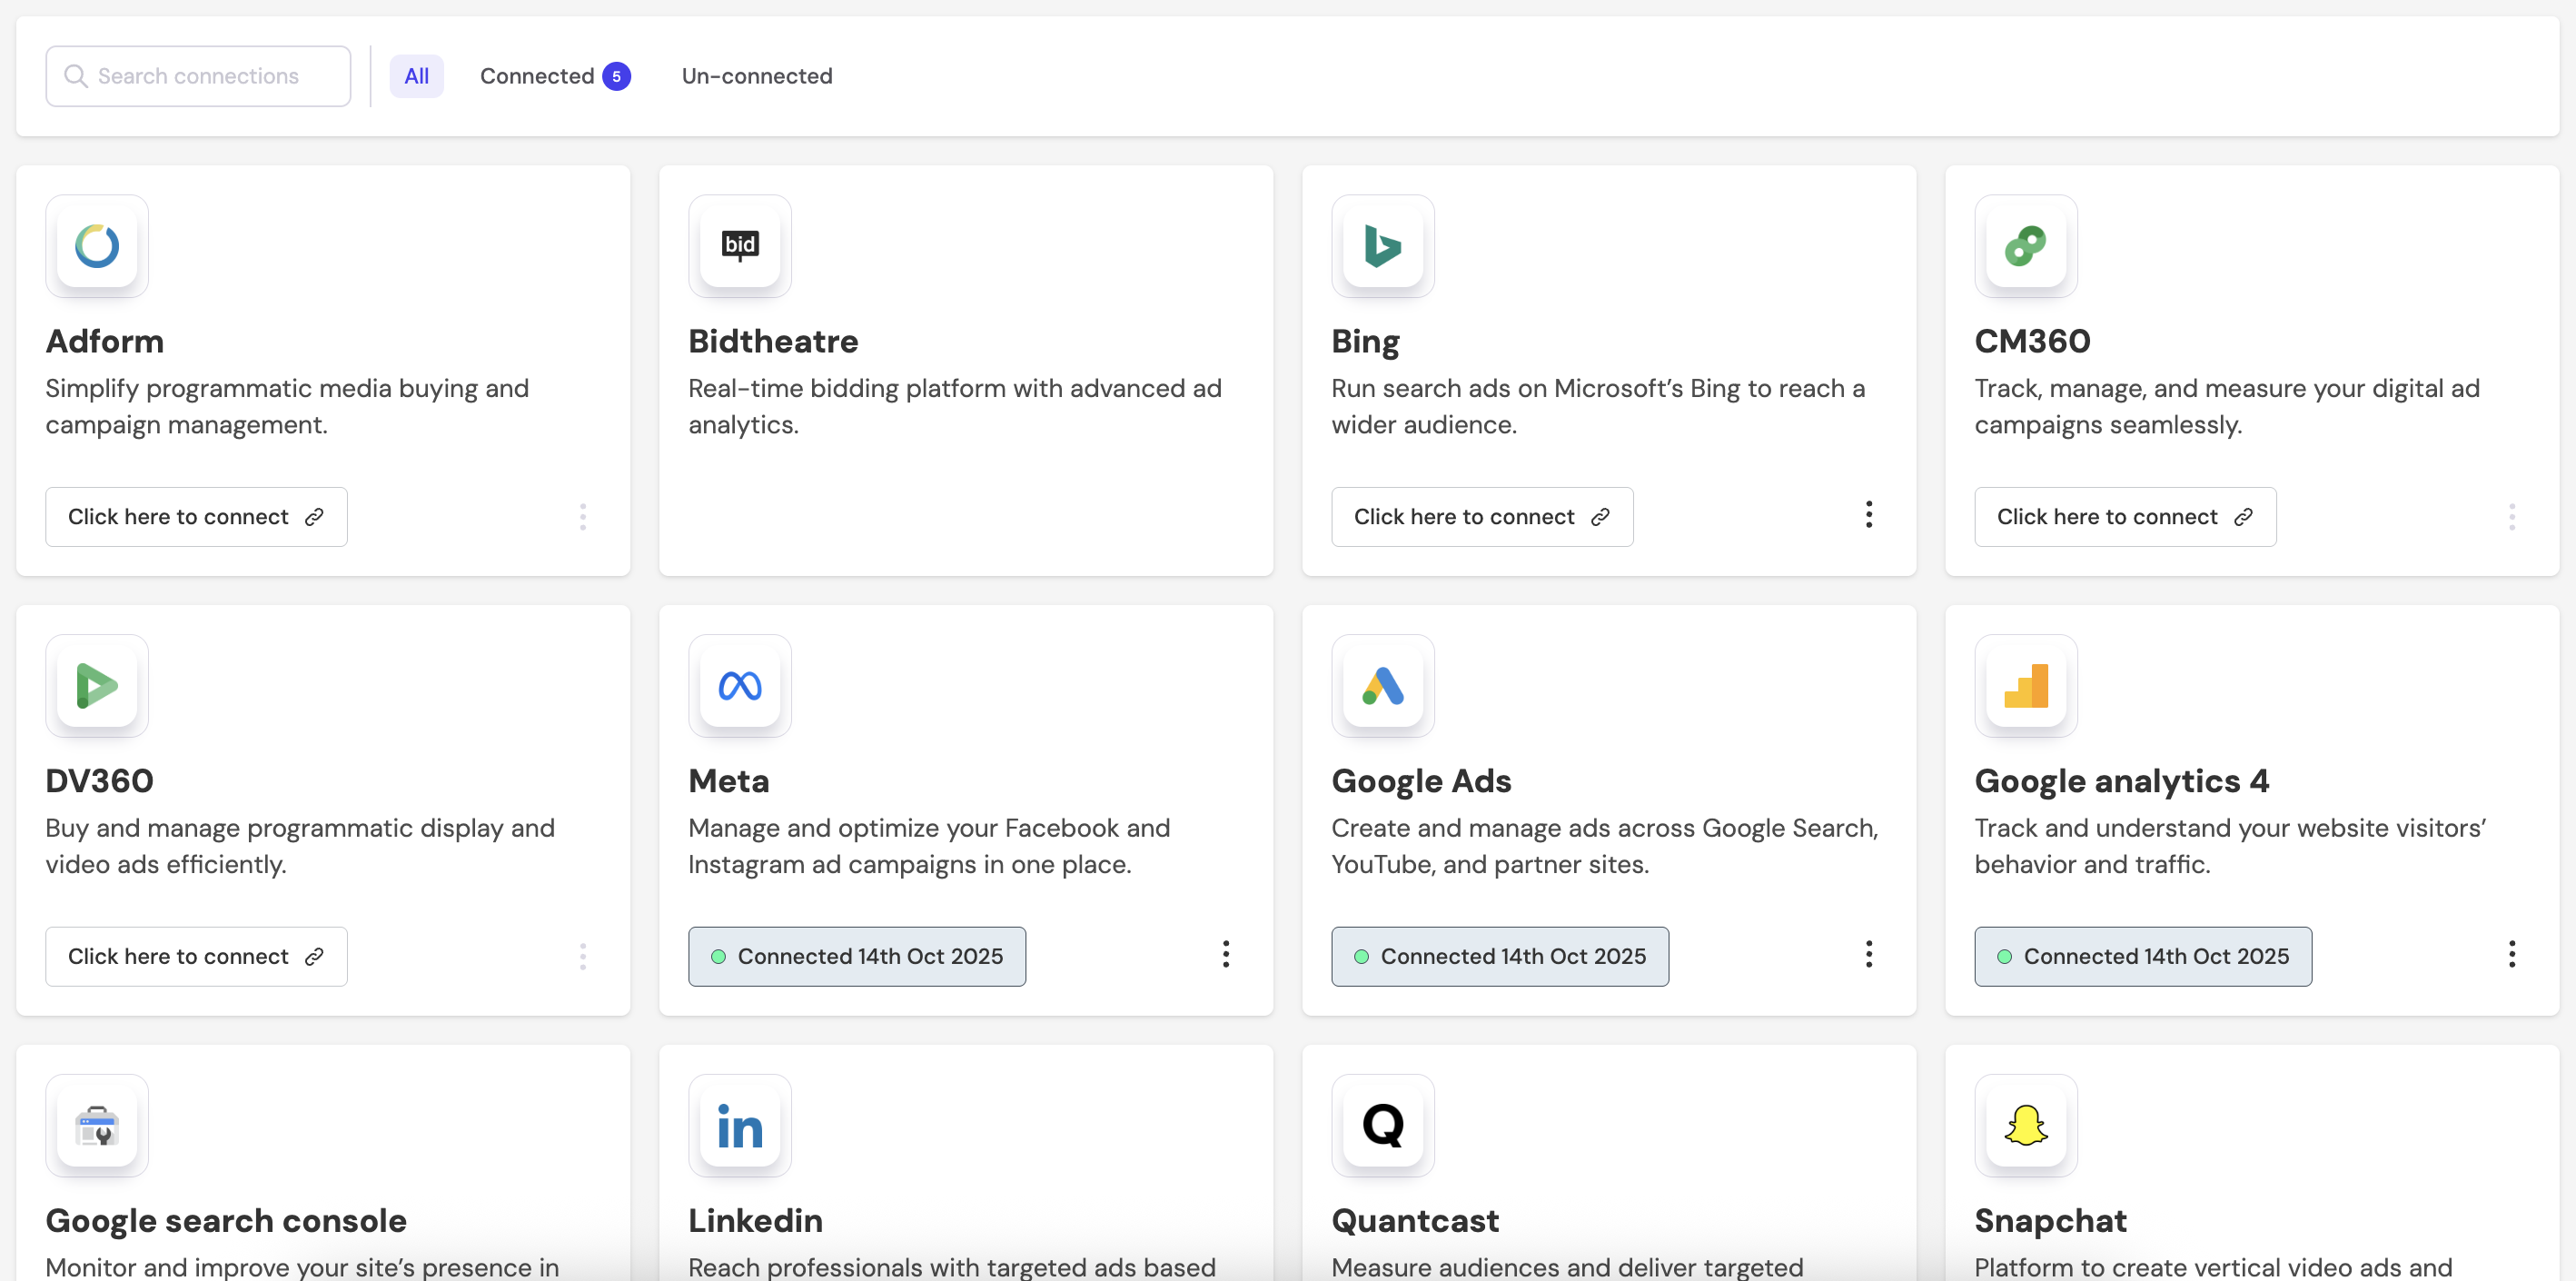This screenshot has width=2576, height=1281.
Task: Click the Meta infinity logo icon
Action: 740,686
